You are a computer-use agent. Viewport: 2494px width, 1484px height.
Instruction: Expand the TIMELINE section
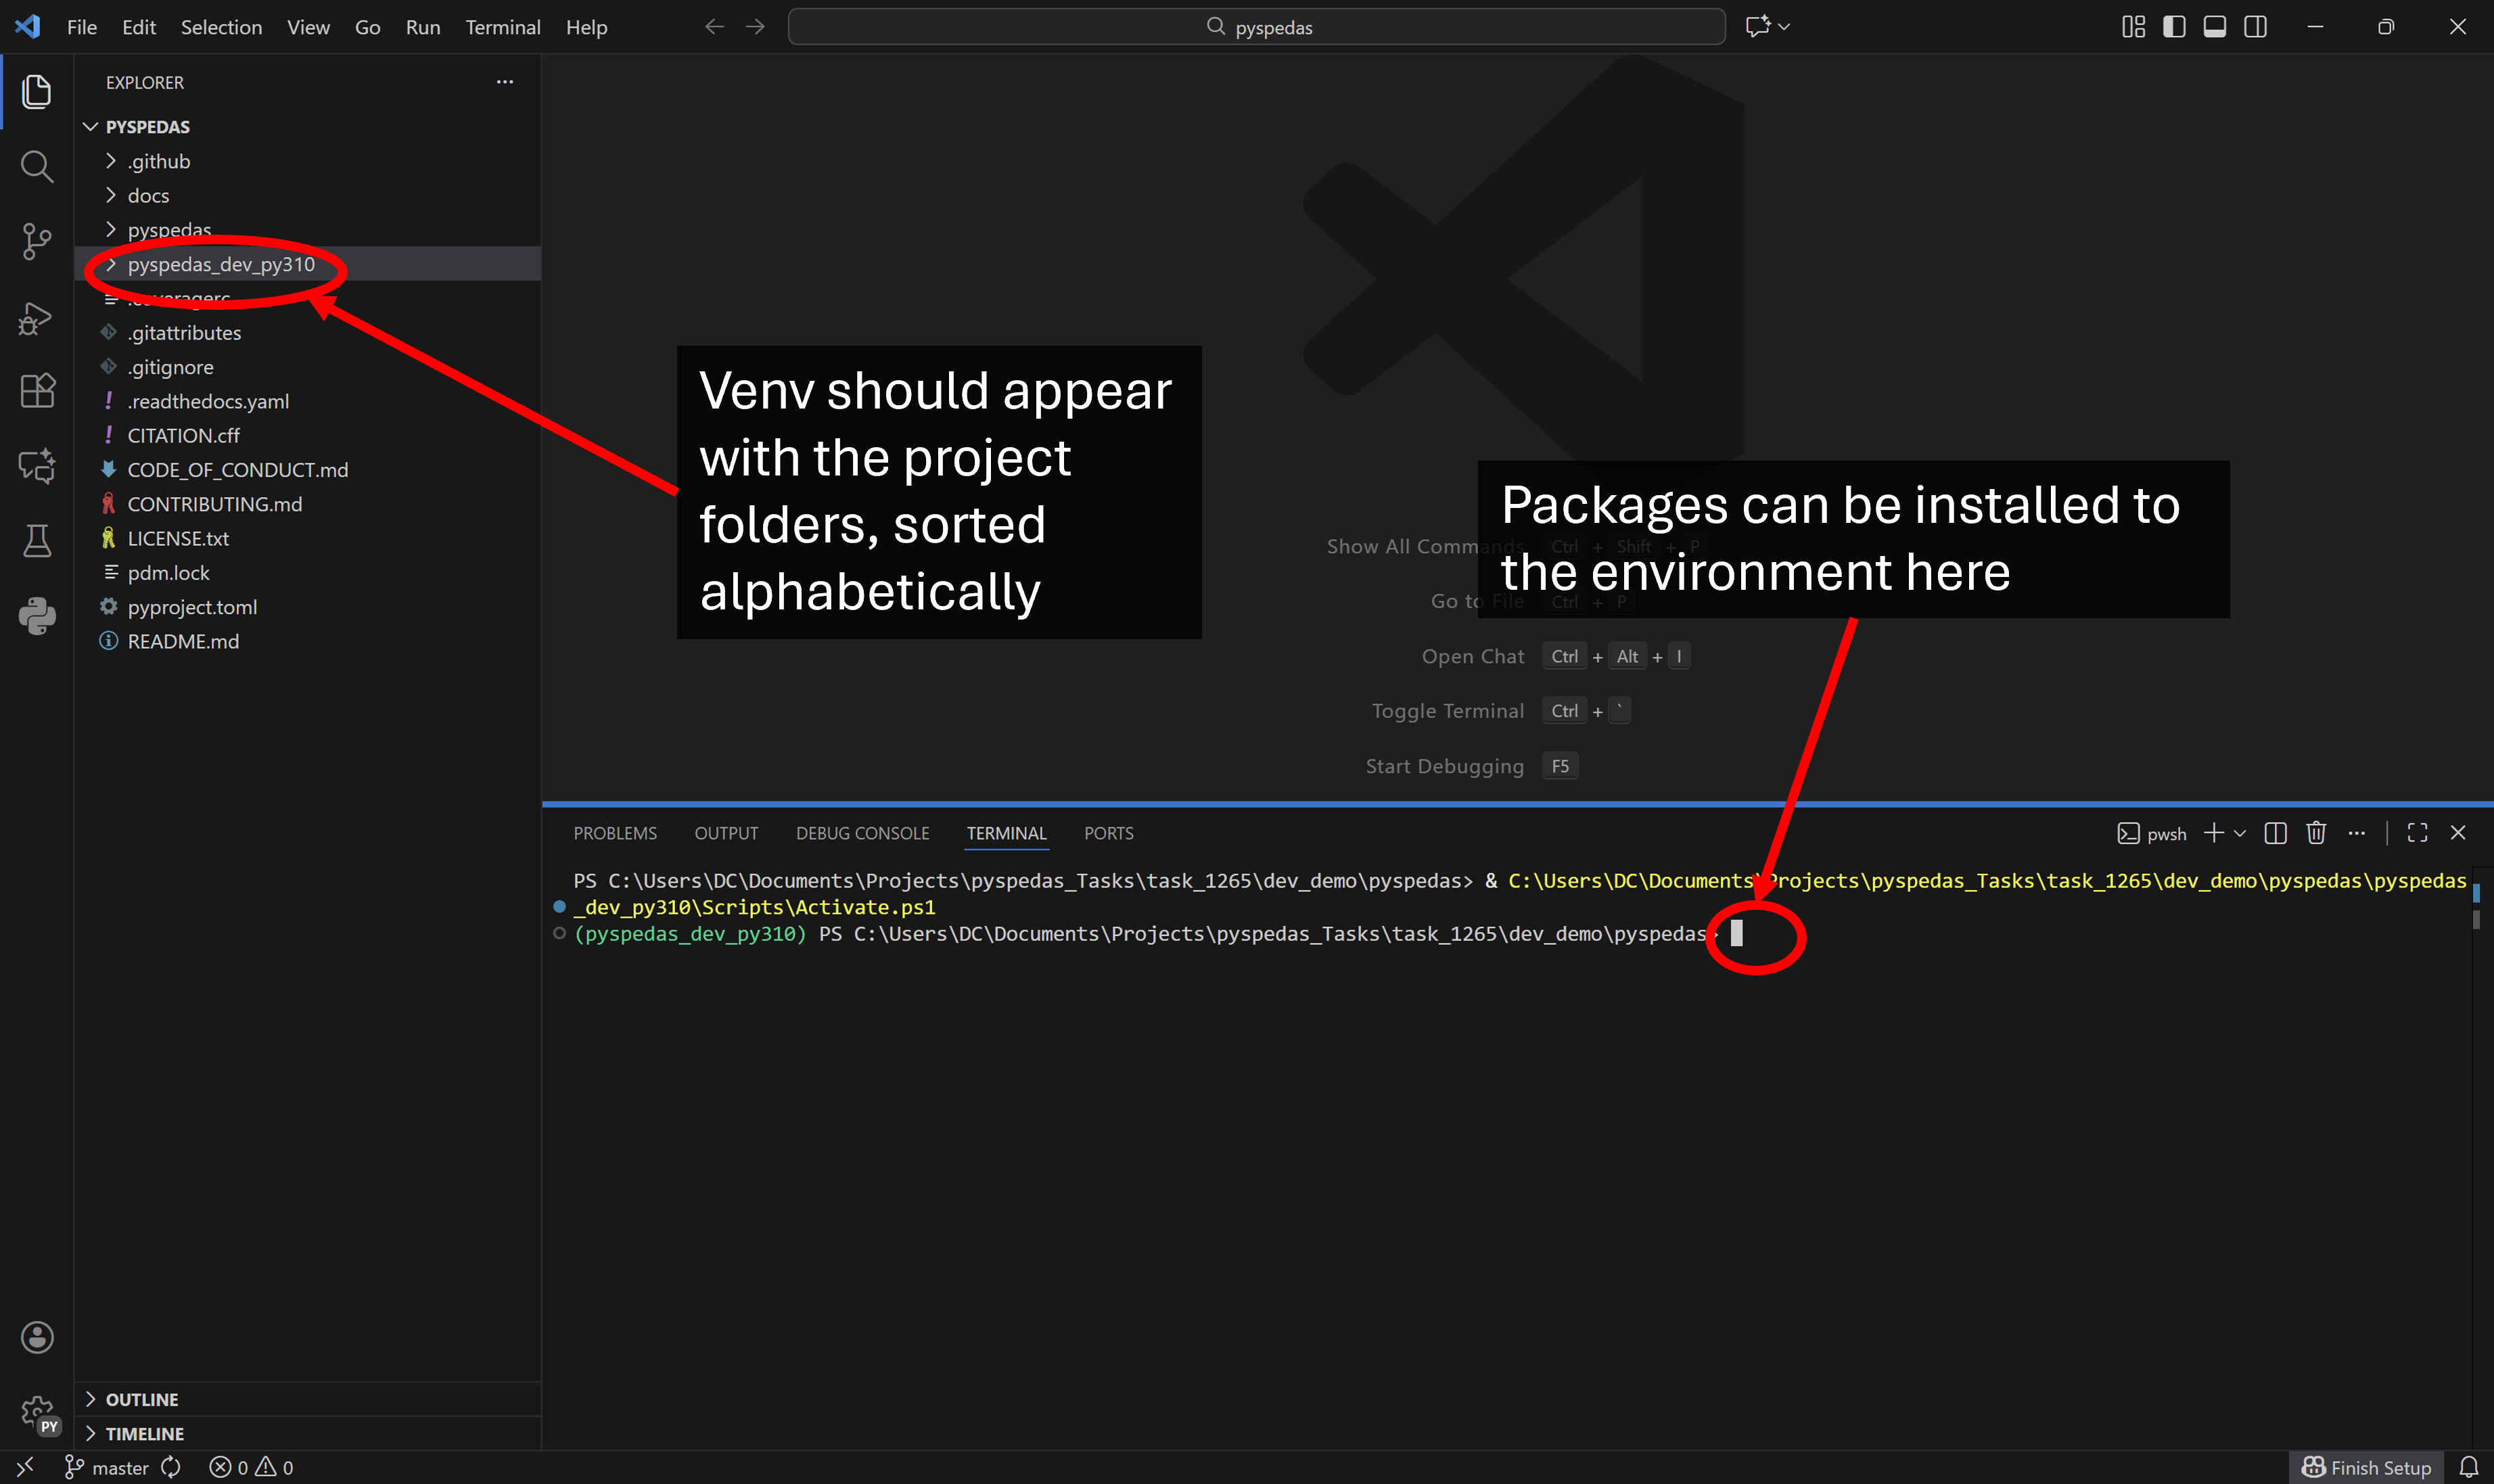pos(308,1433)
